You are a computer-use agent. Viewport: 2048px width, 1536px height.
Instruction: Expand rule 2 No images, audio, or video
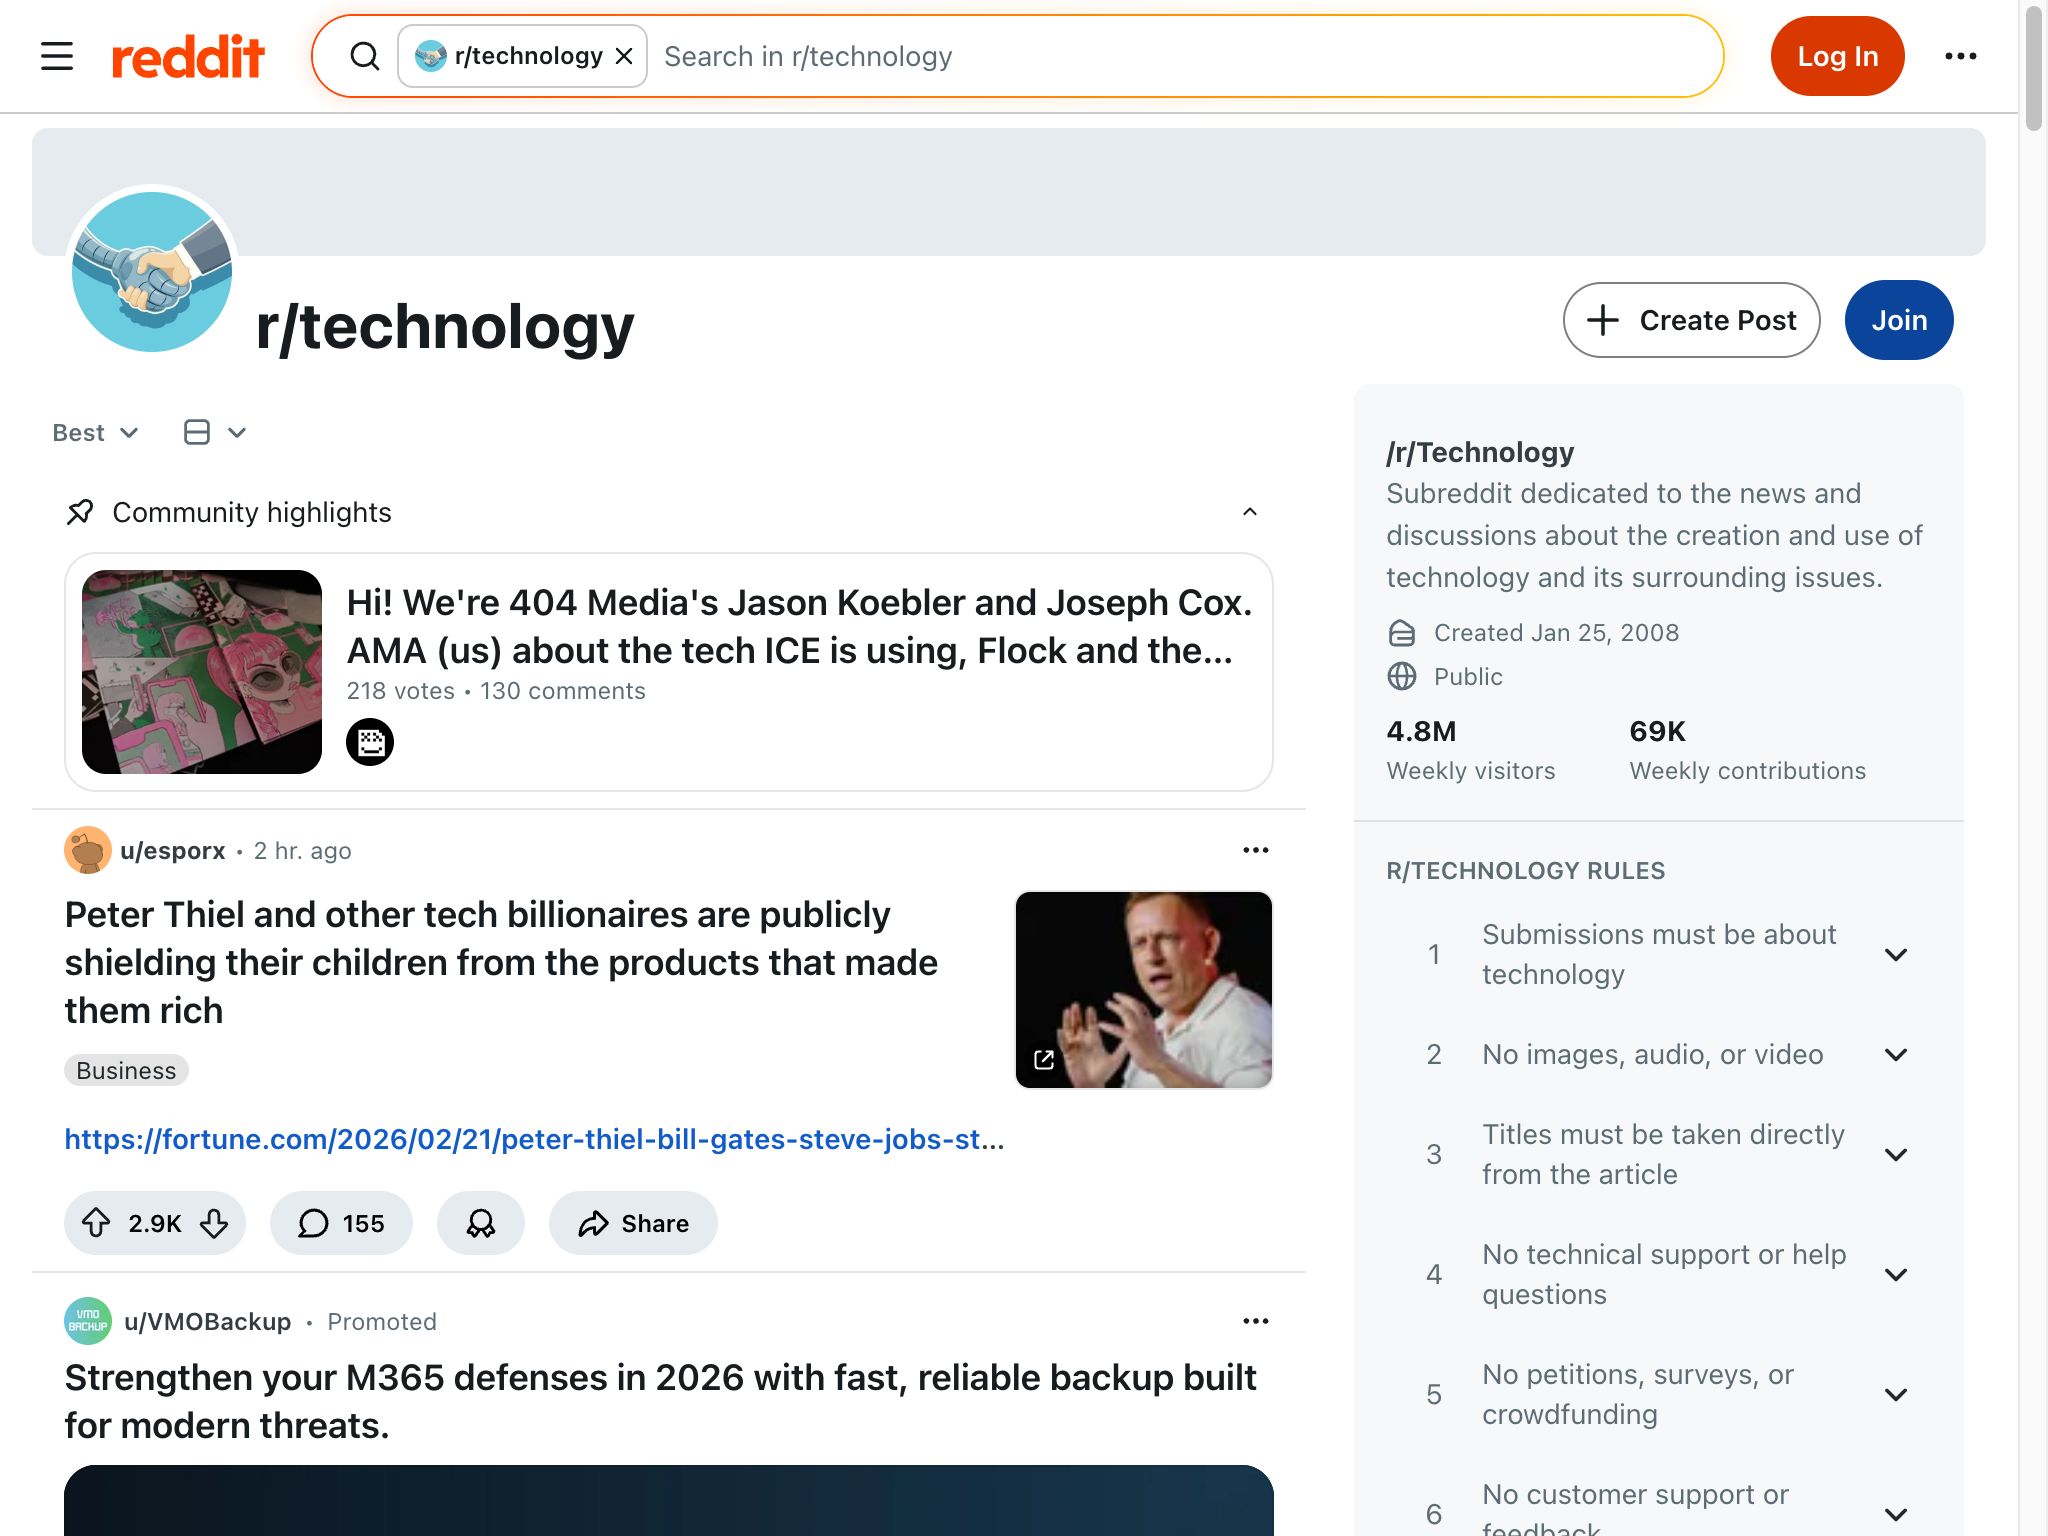tap(1896, 1055)
